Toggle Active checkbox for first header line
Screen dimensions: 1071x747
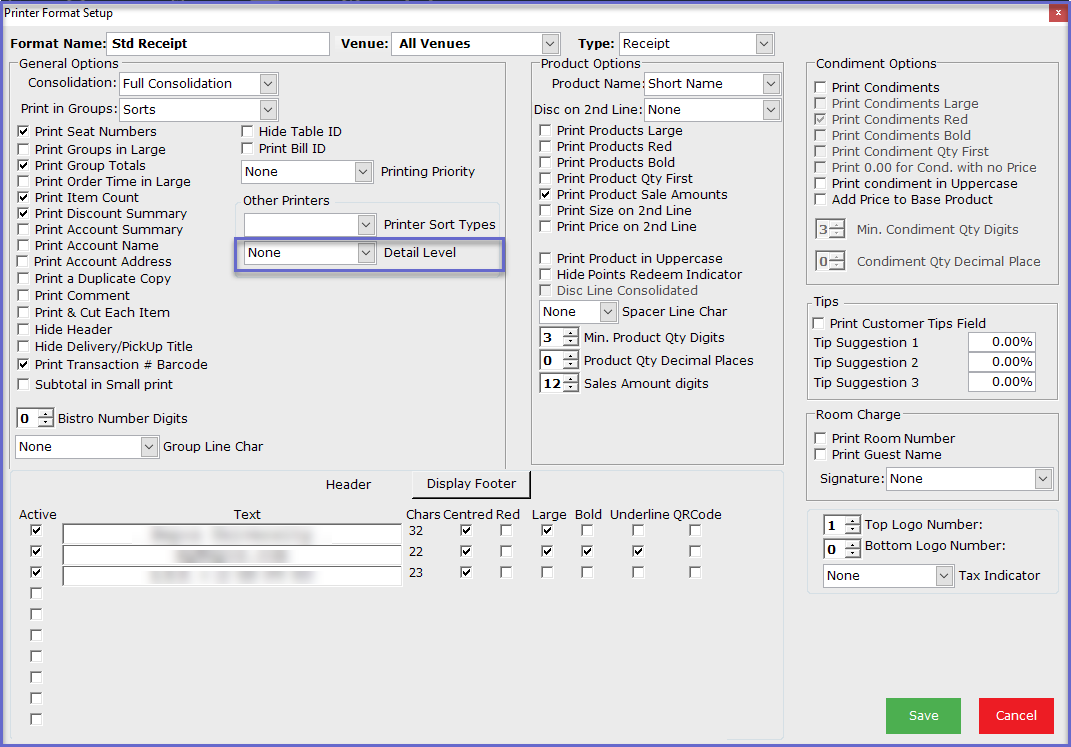pos(36,531)
